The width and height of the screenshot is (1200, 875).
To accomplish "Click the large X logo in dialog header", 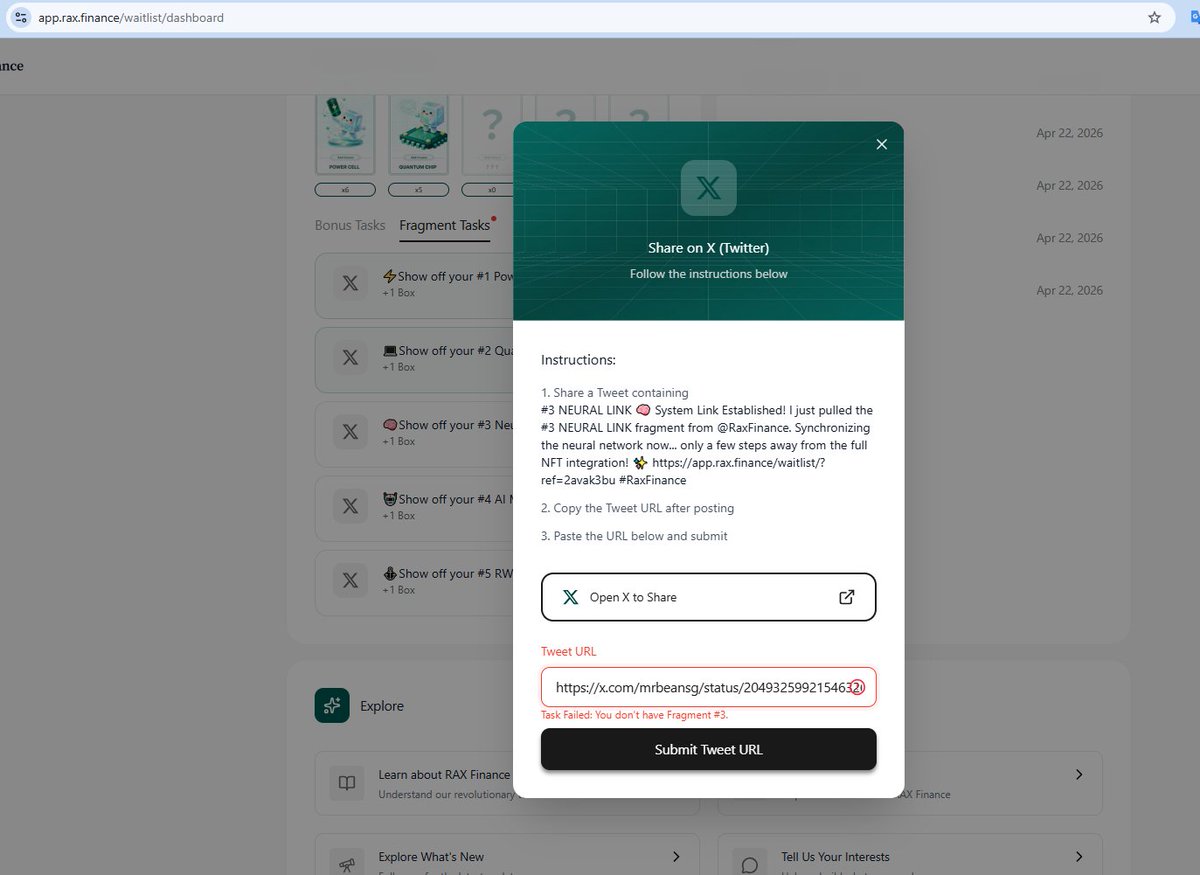I will click(708, 188).
